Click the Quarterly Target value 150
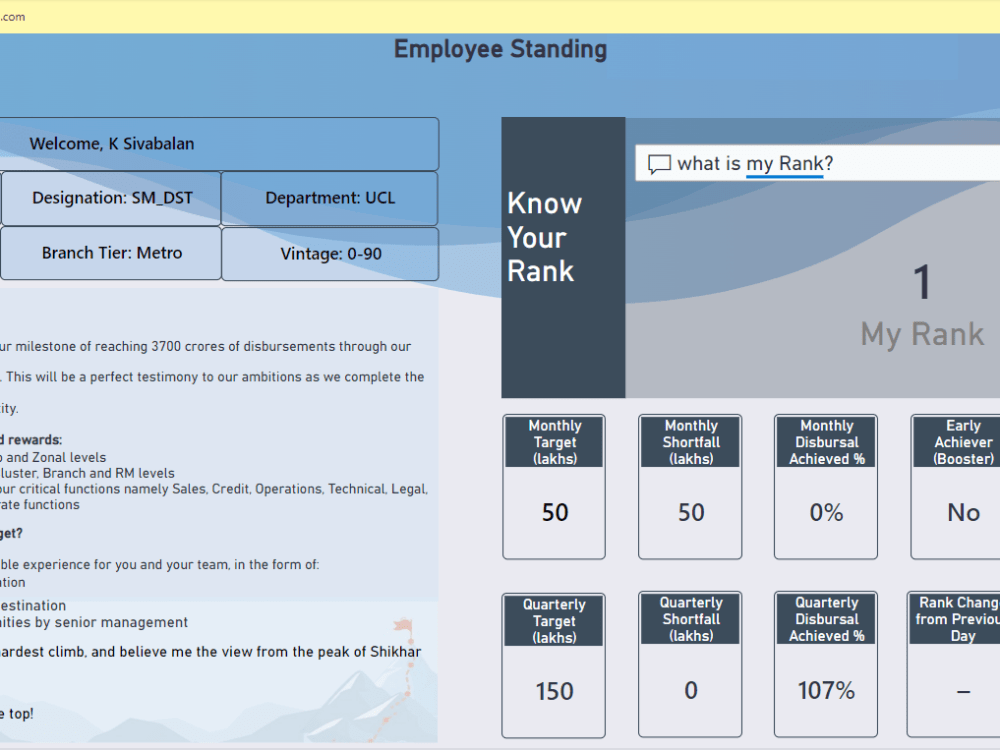The image size is (1000, 750). pyautogui.click(x=554, y=691)
